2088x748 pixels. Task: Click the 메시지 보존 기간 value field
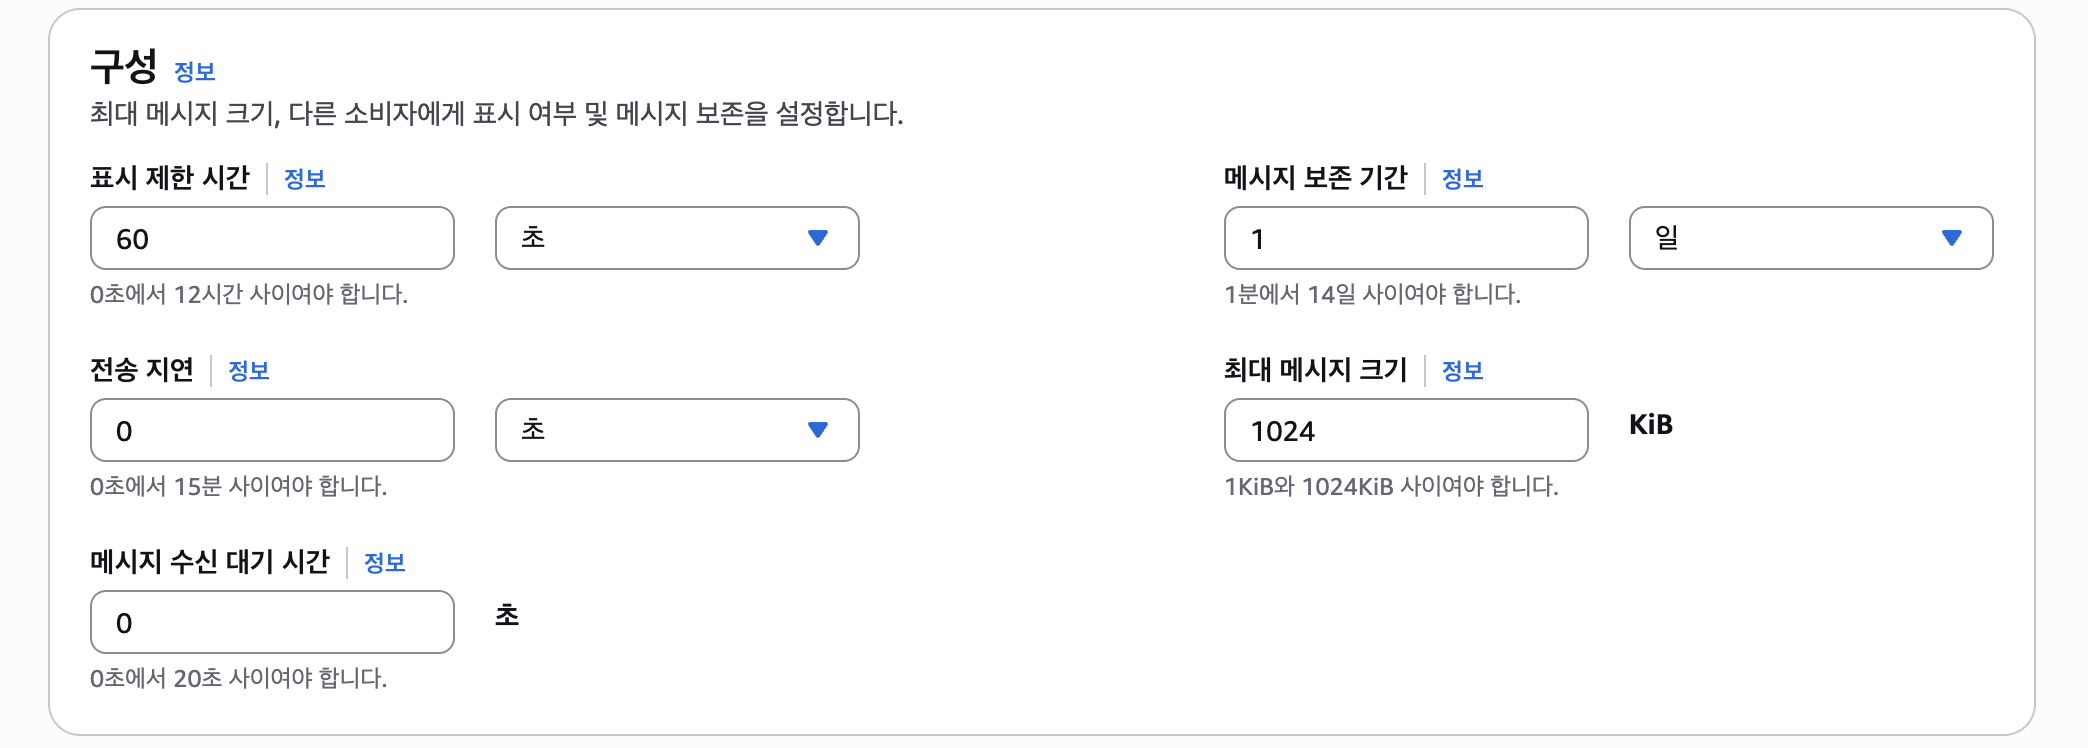(1405, 238)
